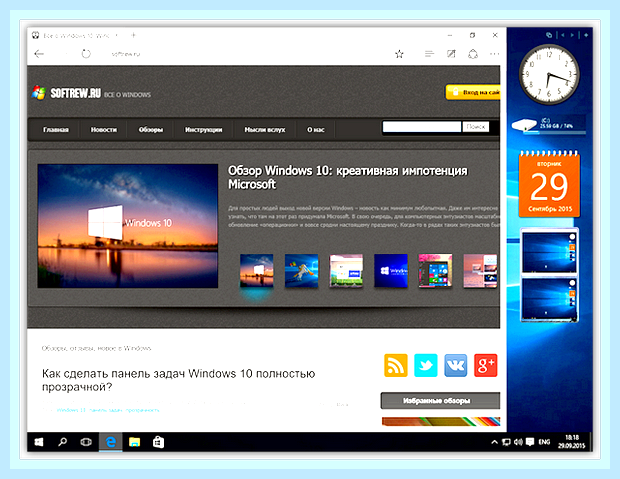Screen dimensions: 620x479
Task: Open Task View on the taskbar
Action: (x=86, y=442)
